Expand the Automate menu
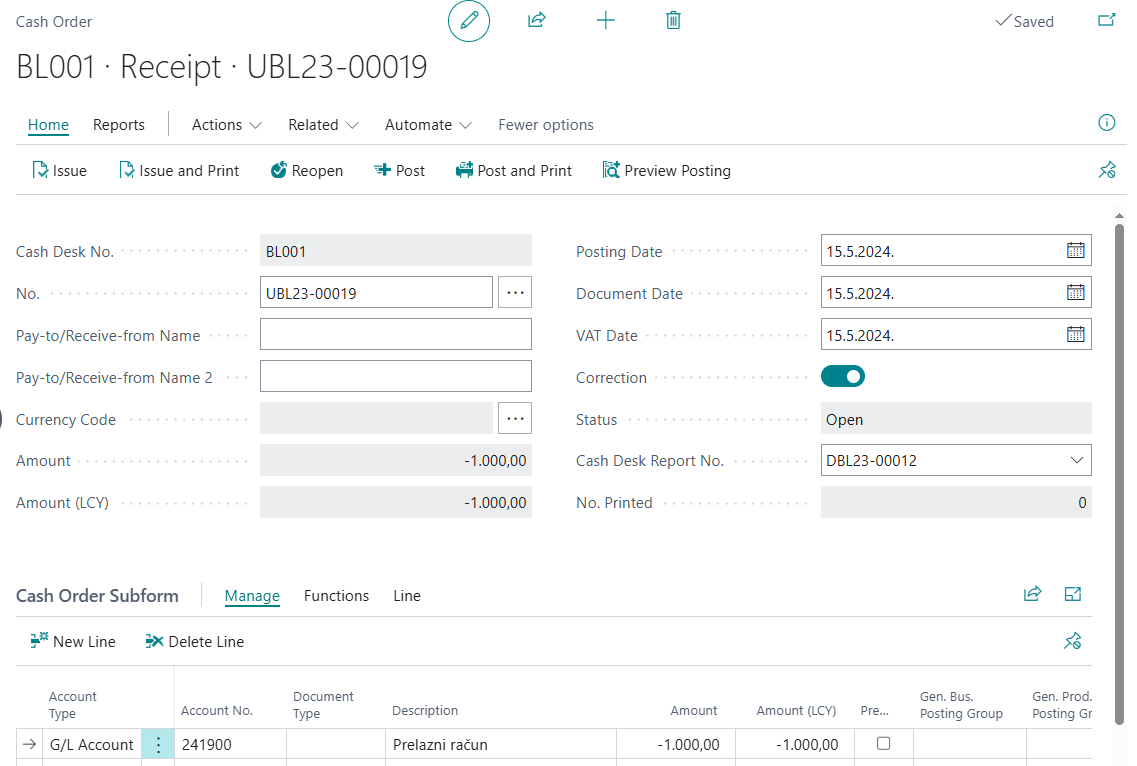The width and height of the screenshot is (1137, 766). (428, 125)
